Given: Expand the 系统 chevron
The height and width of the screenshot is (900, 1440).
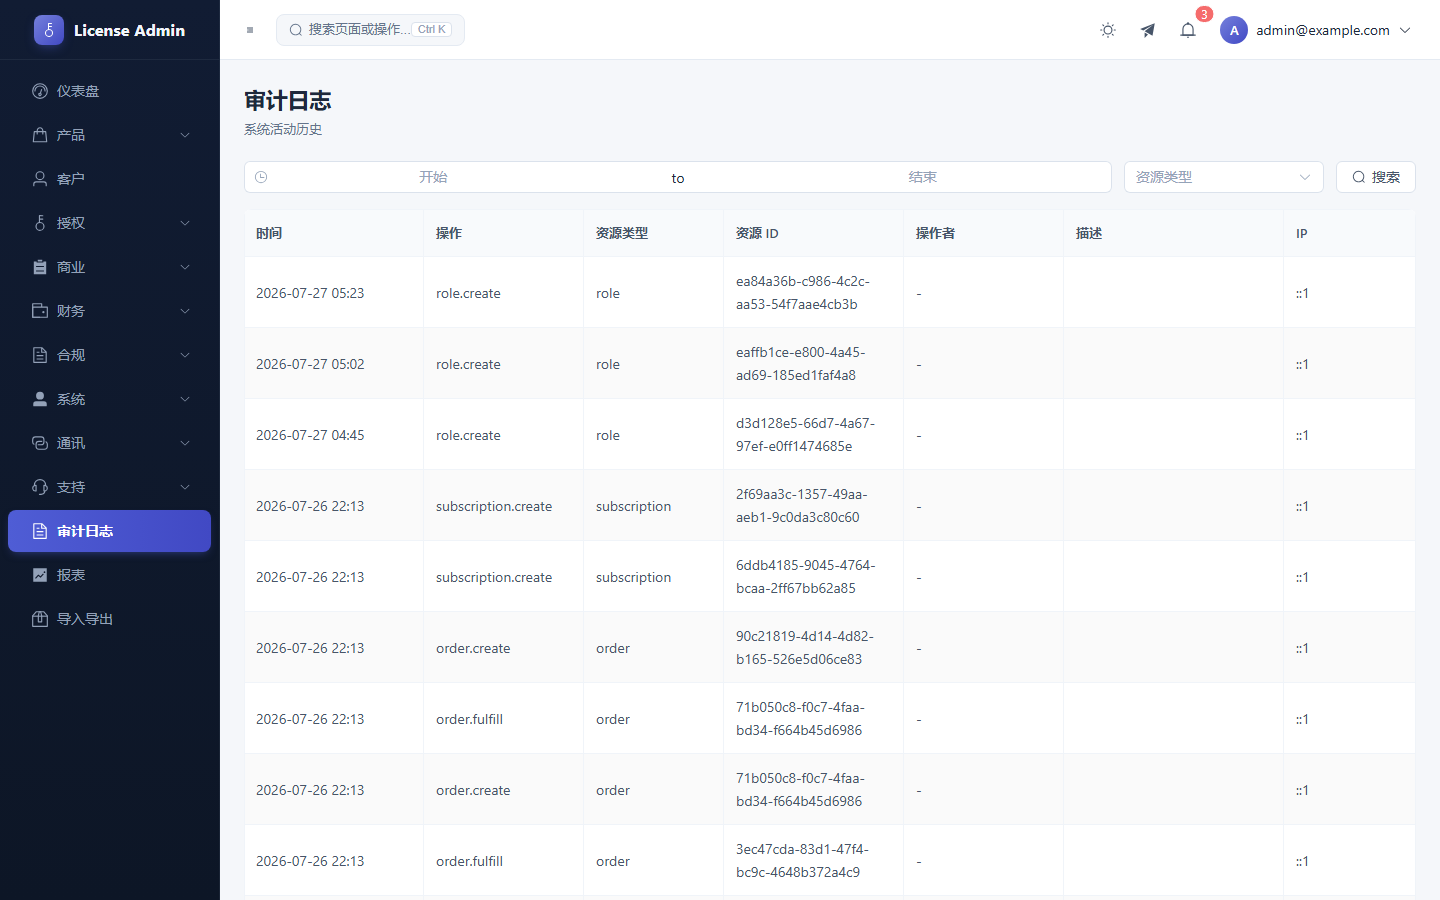Looking at the screenshot, I should point(185,399).
